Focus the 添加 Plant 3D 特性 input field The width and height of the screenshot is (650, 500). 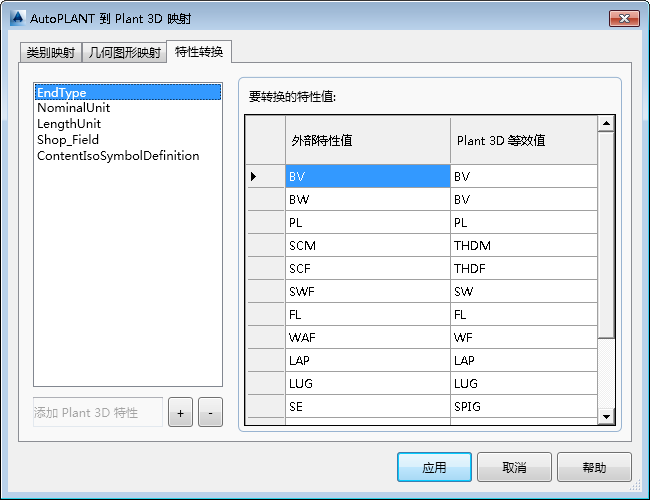pos(98,412)
